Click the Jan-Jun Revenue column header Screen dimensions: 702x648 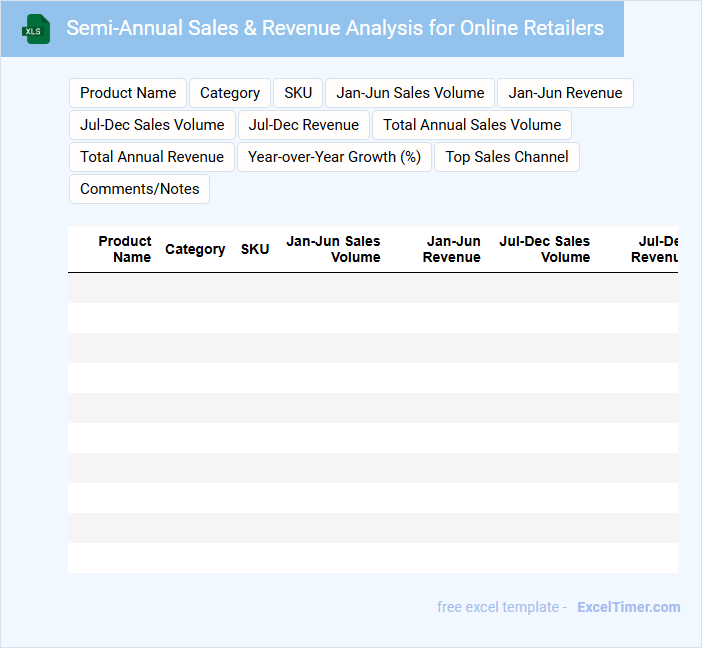(x=452, y=249)
